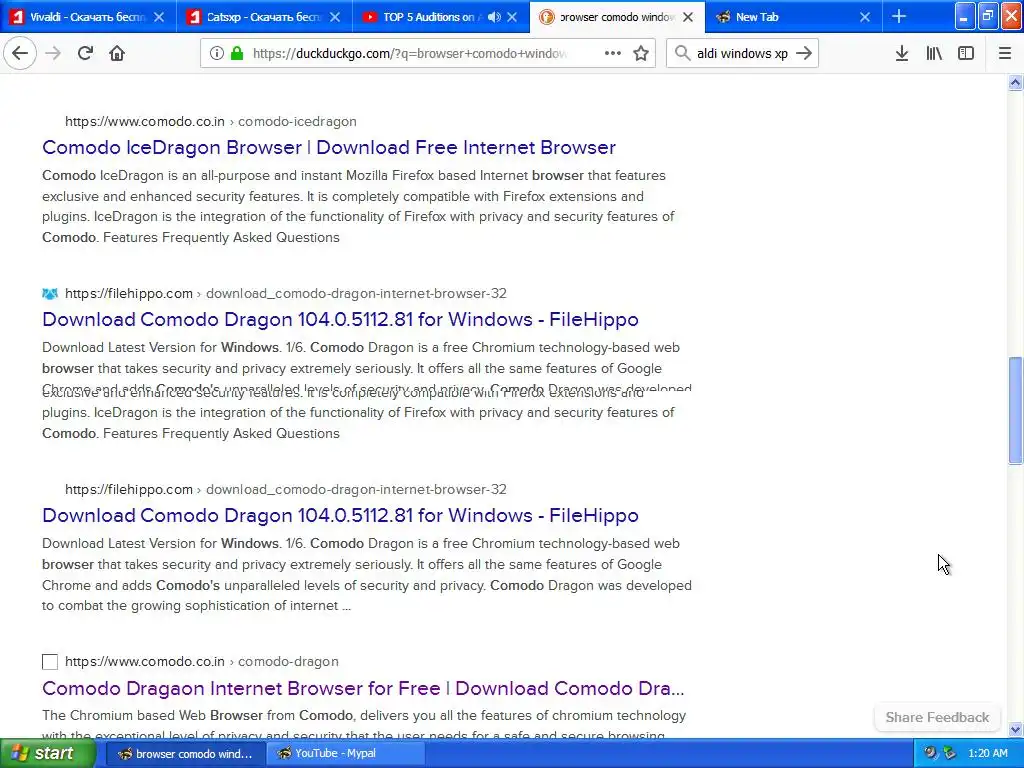Open the hamburger application menu

1005,54
